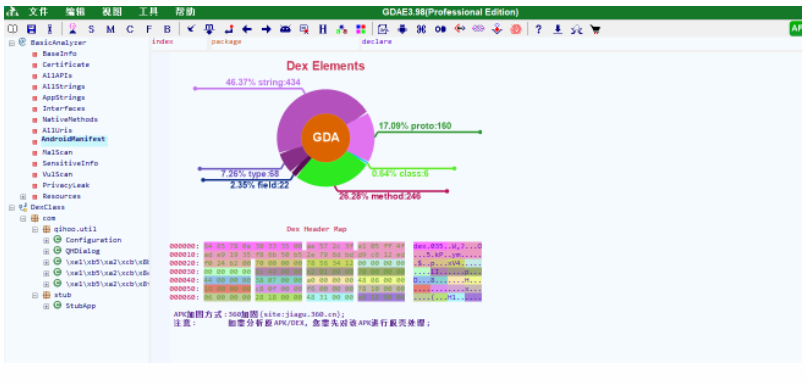Open the 工具 menu
The image size is (806, 383).
pyautogui.click(x=149, y=12)
